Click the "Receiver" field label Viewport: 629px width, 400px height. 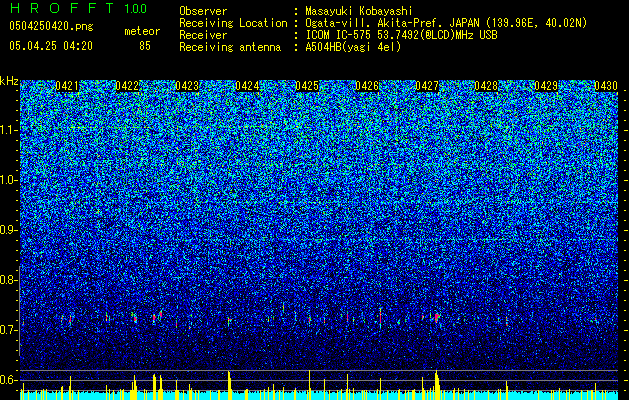pos(203,35)
